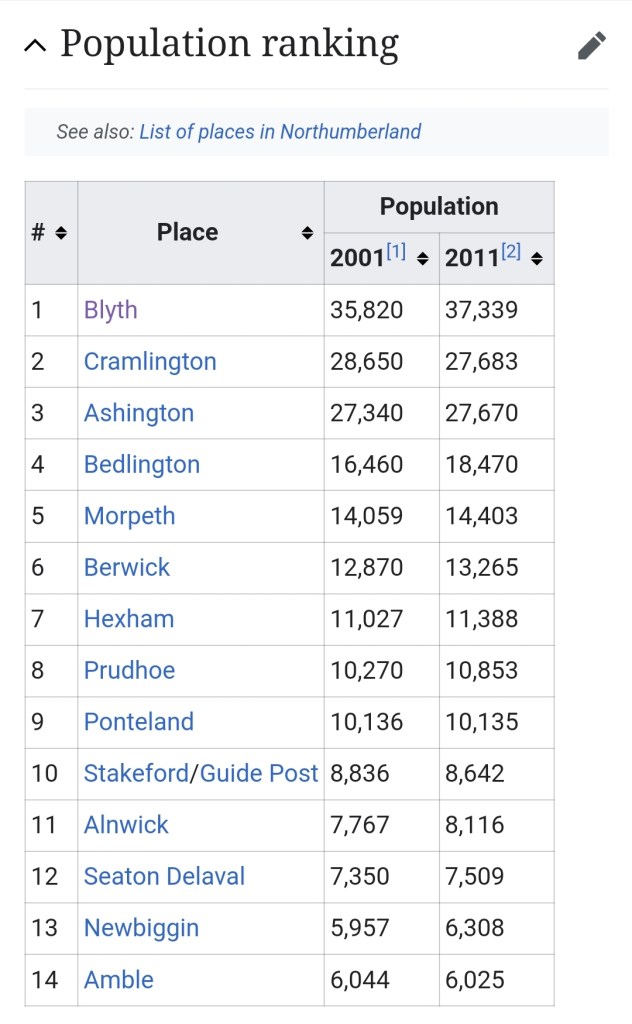Go to the Seaton Delaval page
The height and width of the screenshot is (1024, 632).
click(164, 876)
